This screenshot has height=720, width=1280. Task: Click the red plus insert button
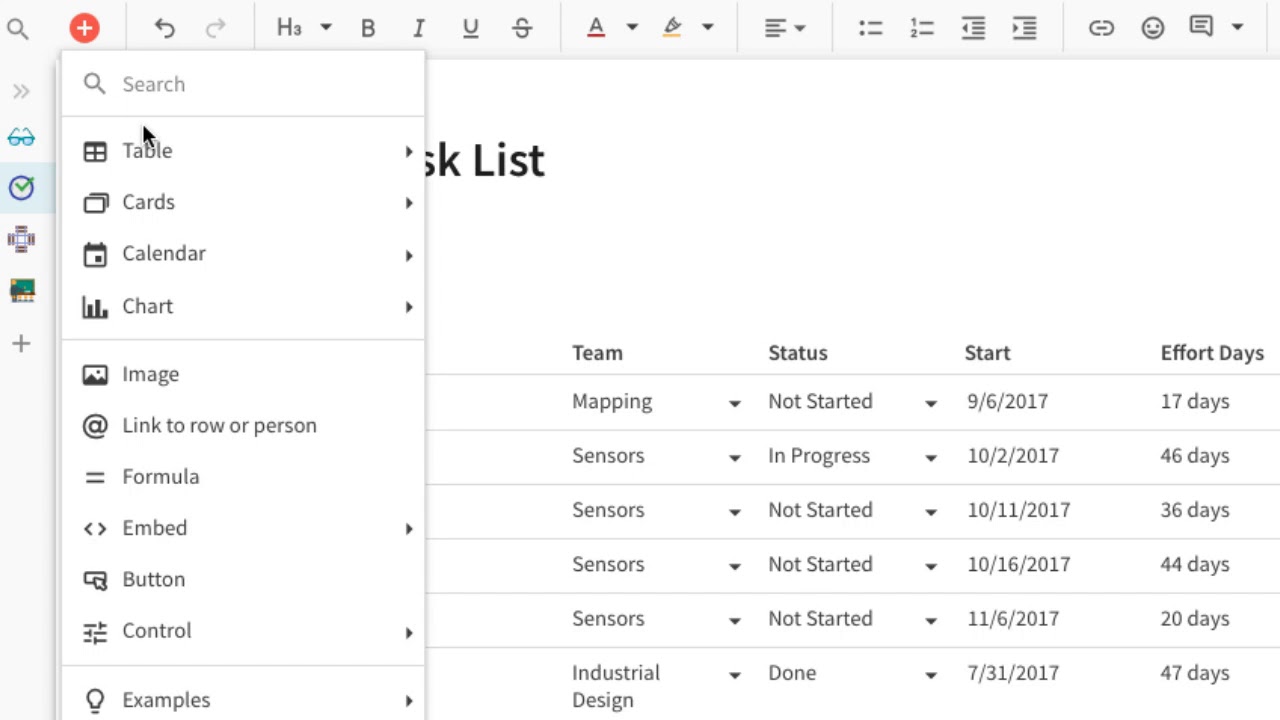[84, 28]
